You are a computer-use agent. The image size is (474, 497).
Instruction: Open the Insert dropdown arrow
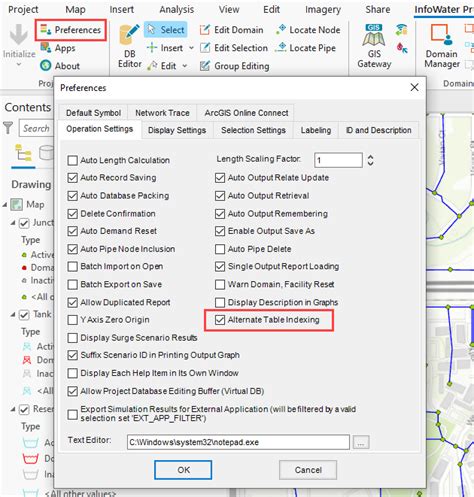[191, 48]
